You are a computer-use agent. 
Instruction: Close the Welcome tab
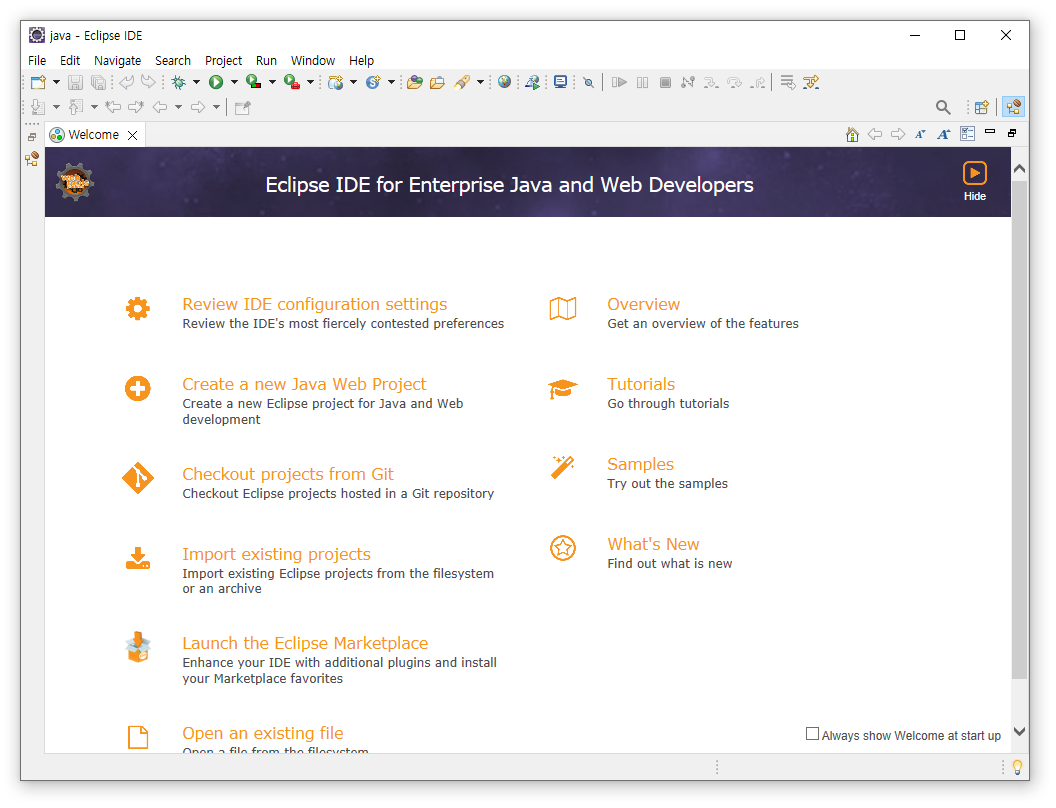(x=133, y=135)
